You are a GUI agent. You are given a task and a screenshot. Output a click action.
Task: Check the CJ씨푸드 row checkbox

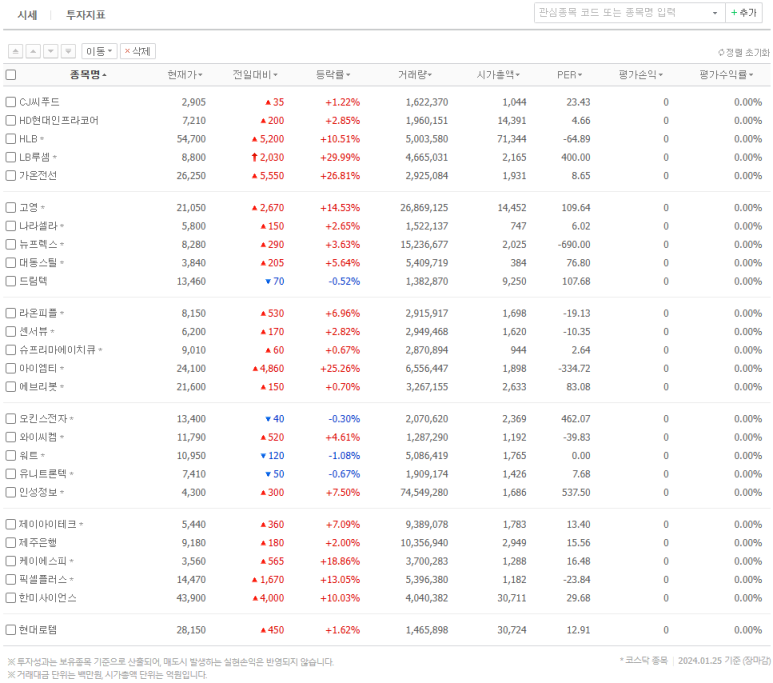tap(11, 102)
